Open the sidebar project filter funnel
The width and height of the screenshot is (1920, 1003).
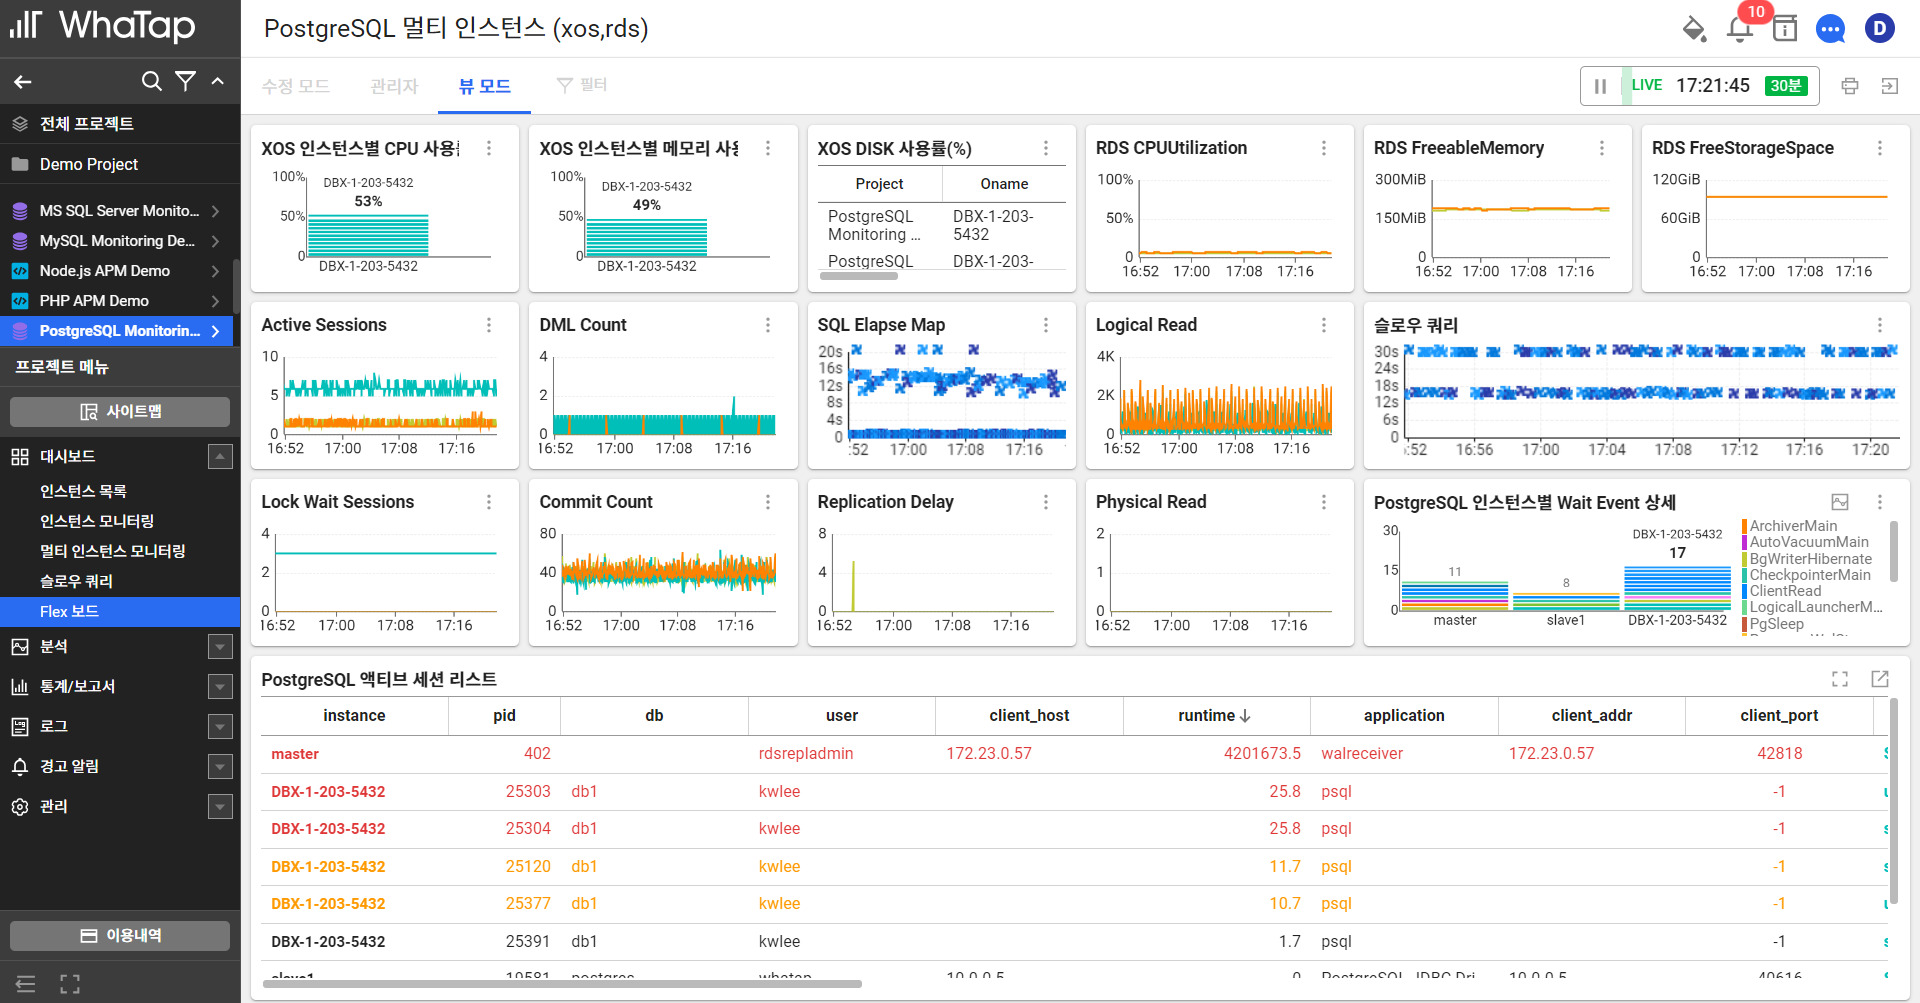pos(185,81)
